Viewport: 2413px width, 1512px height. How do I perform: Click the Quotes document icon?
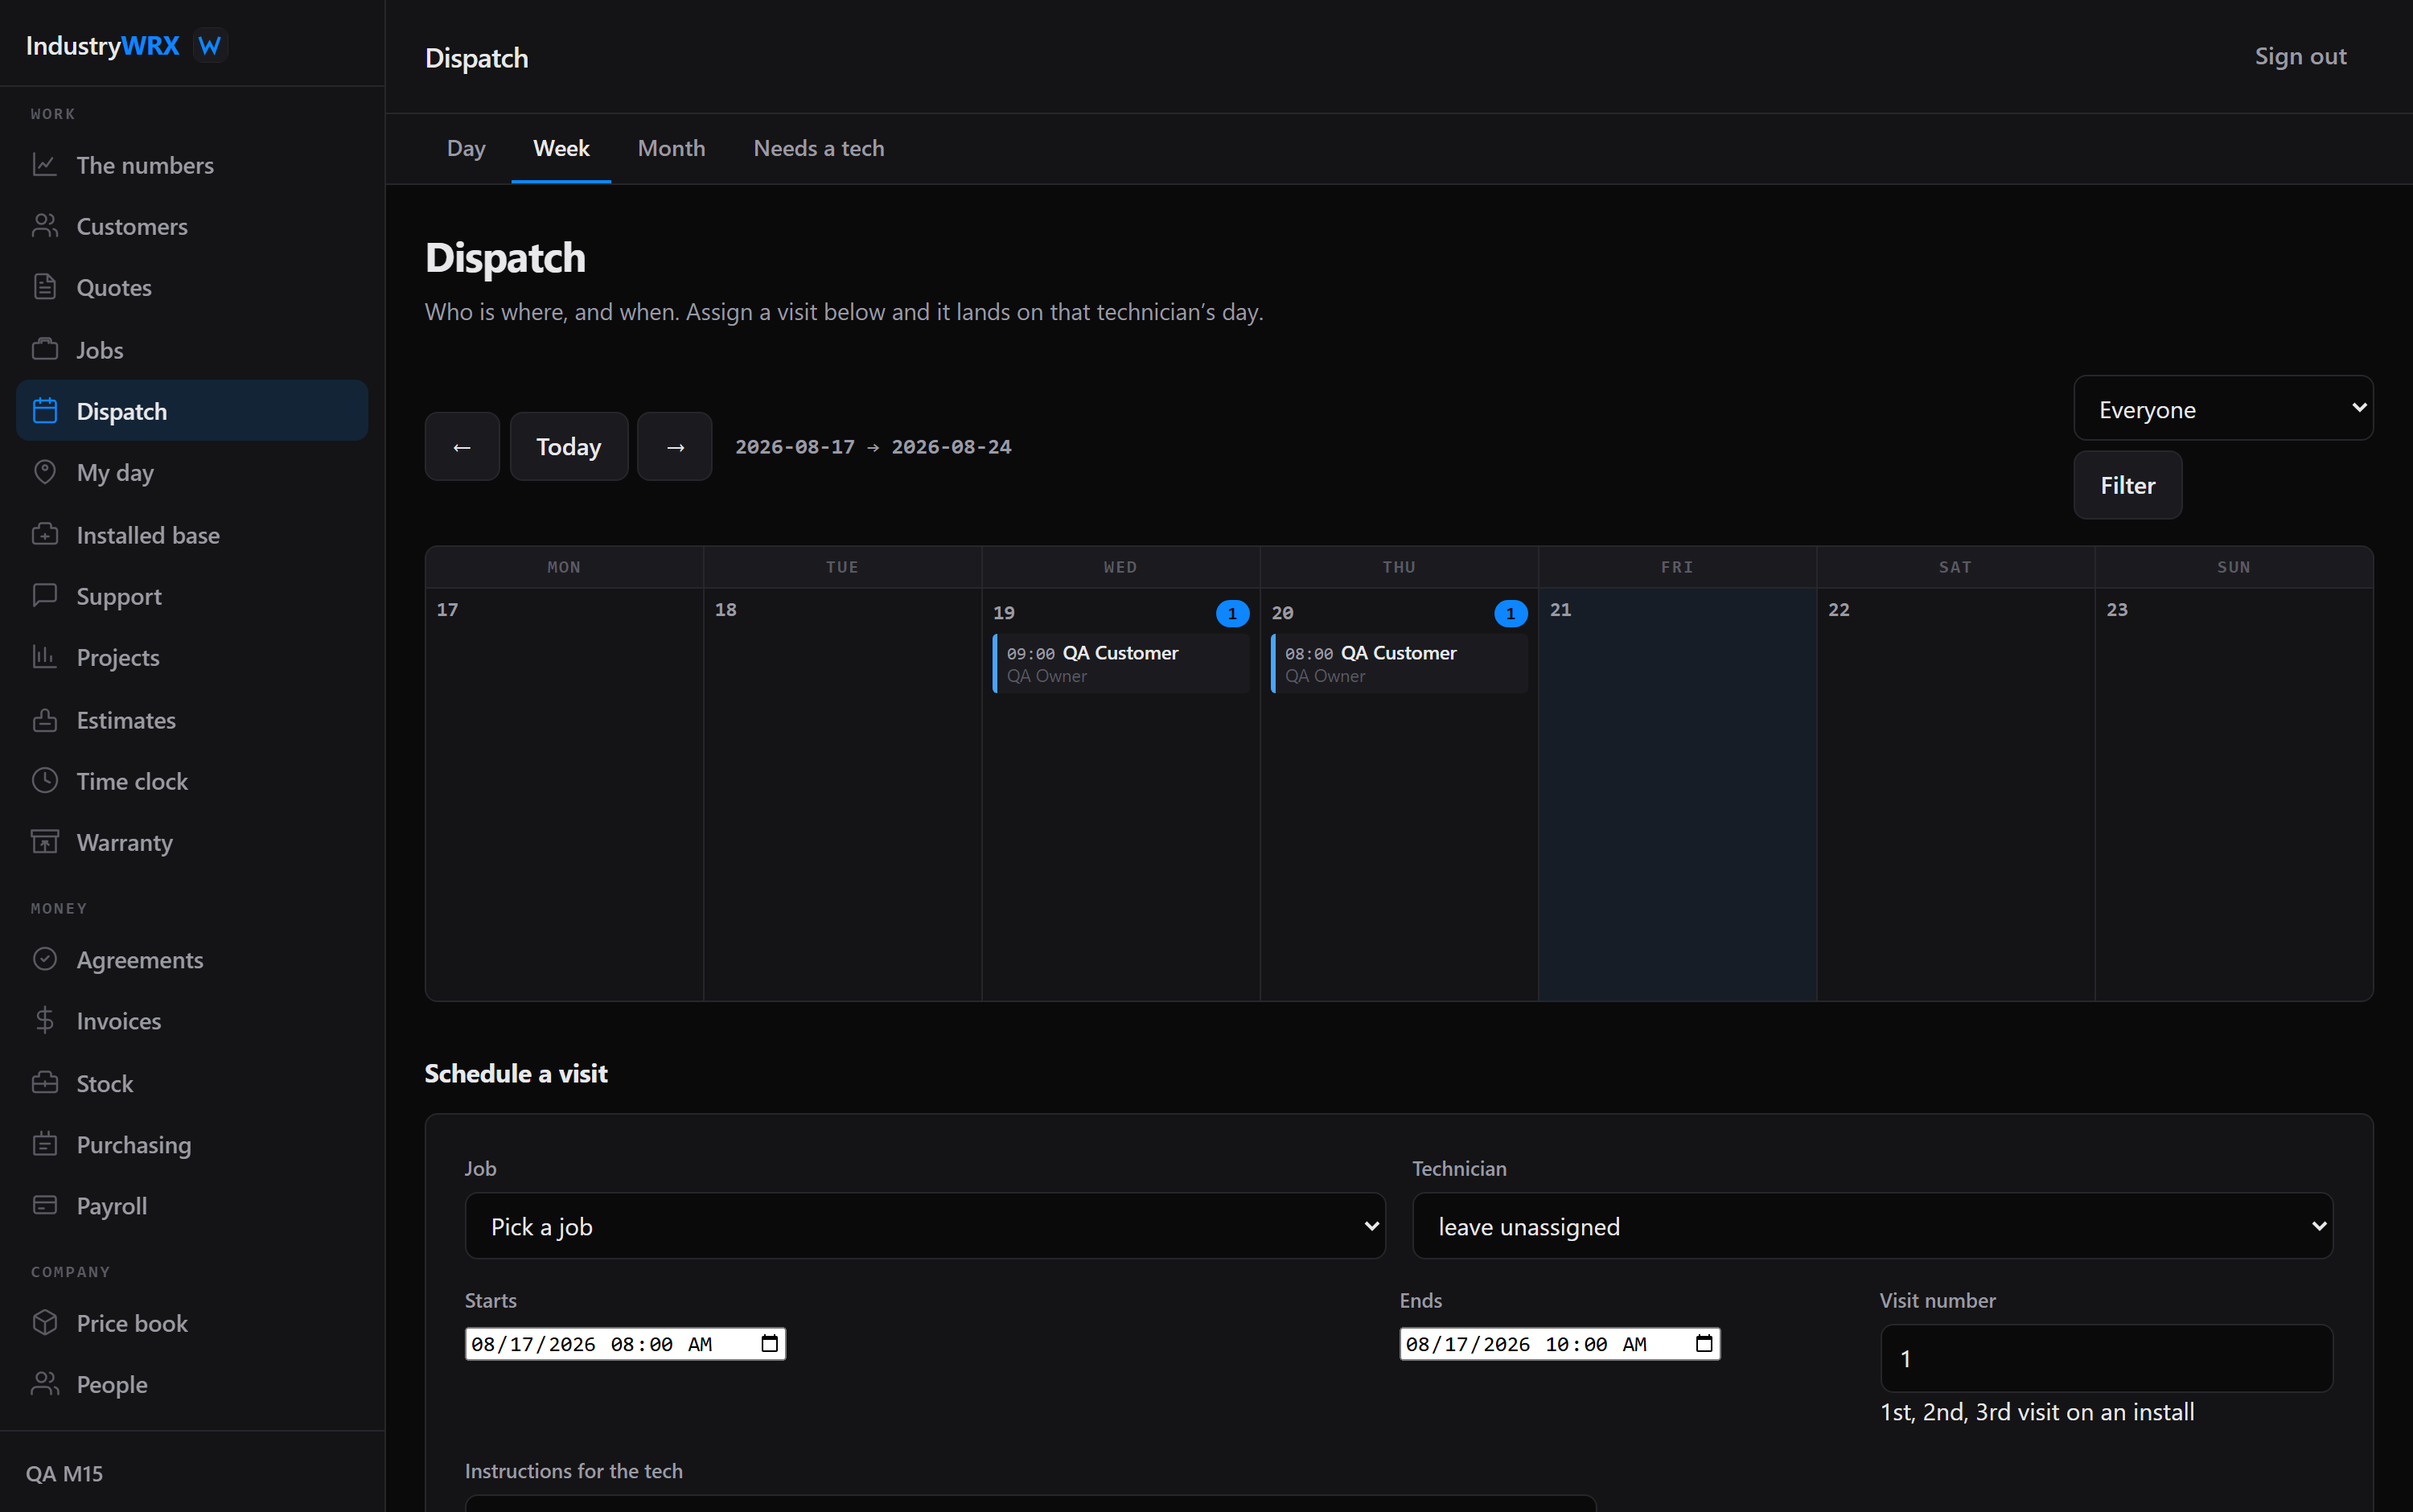pos(45,287)
